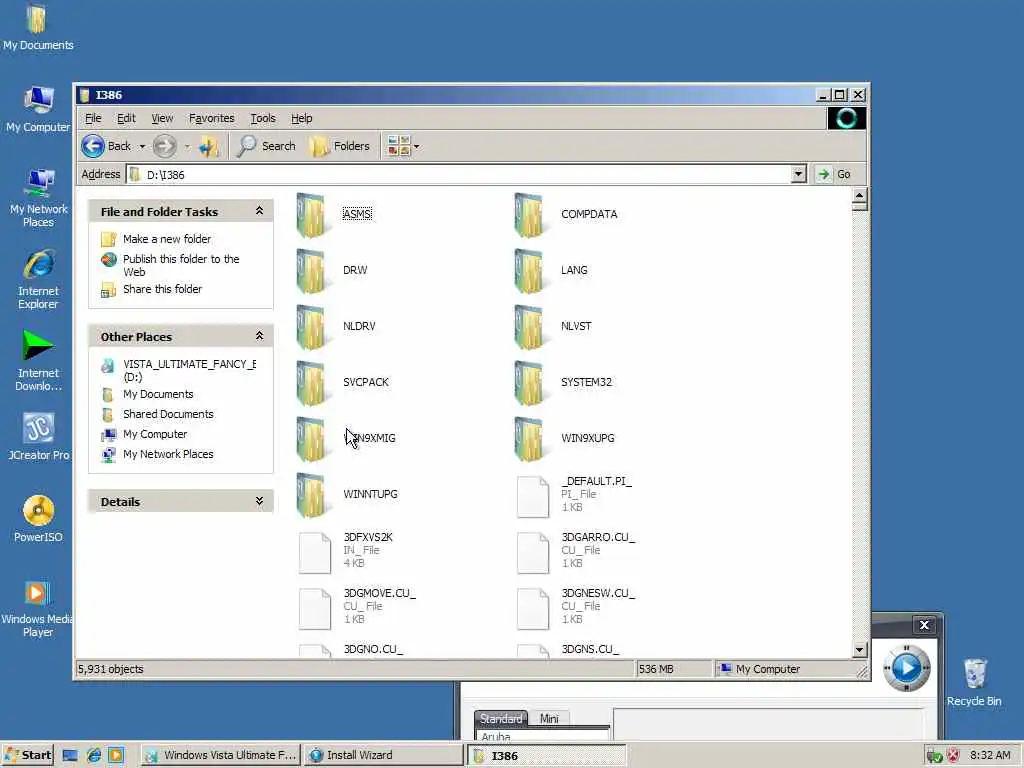Select the _DEFAULT.PI_ file

pos(574,494)
